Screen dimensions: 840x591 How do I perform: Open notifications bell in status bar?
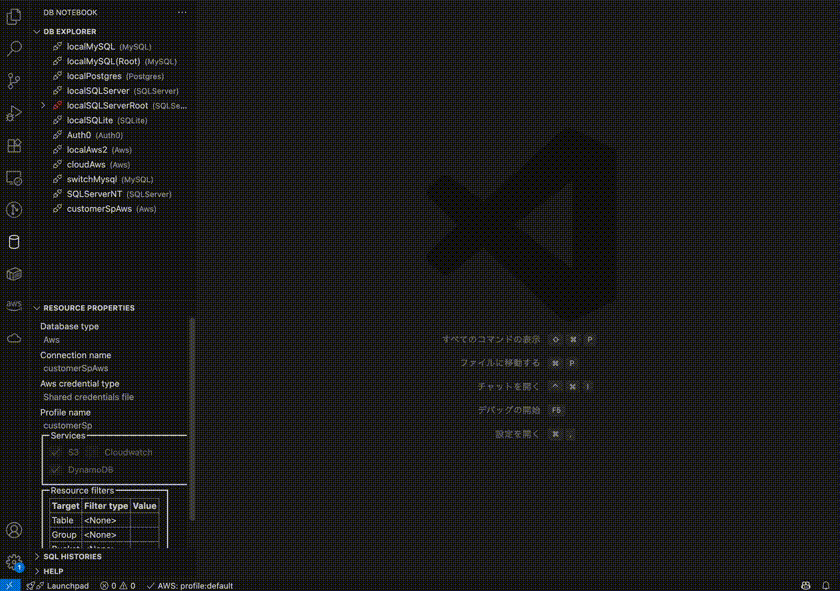(826, 586)
